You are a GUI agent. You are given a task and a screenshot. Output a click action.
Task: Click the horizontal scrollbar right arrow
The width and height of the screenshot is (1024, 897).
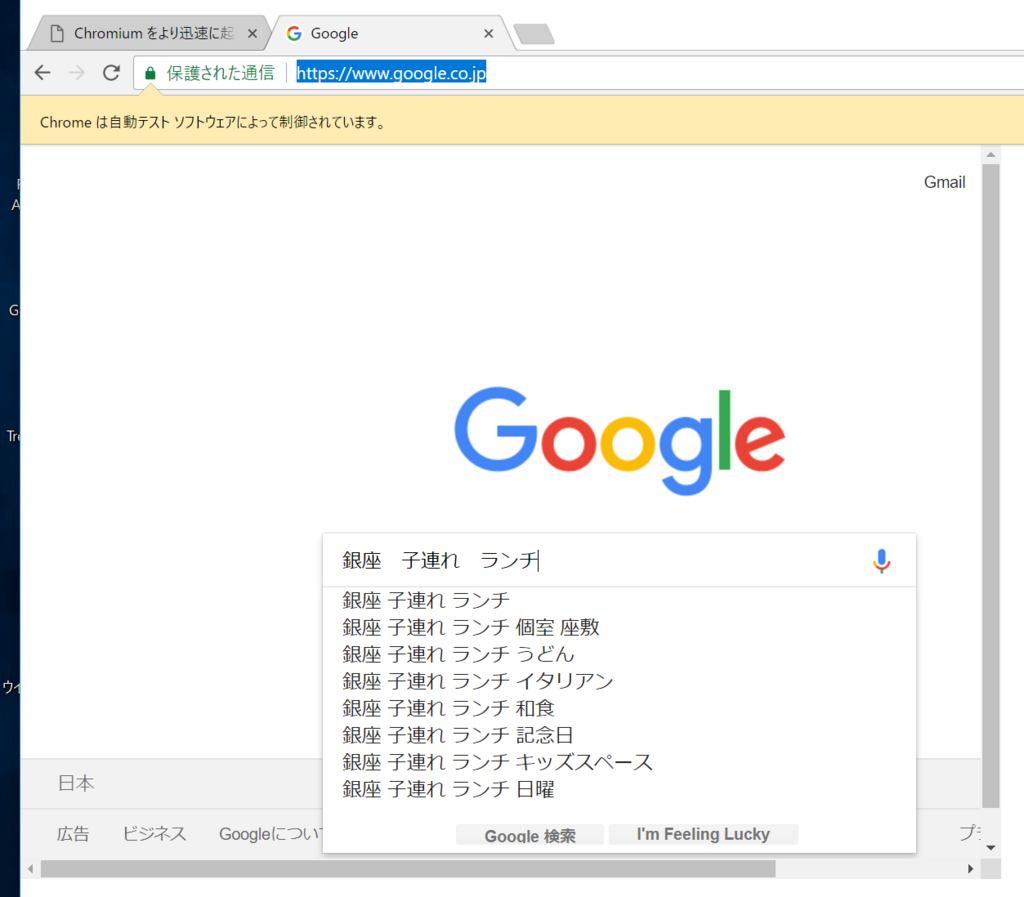point(970,869)
